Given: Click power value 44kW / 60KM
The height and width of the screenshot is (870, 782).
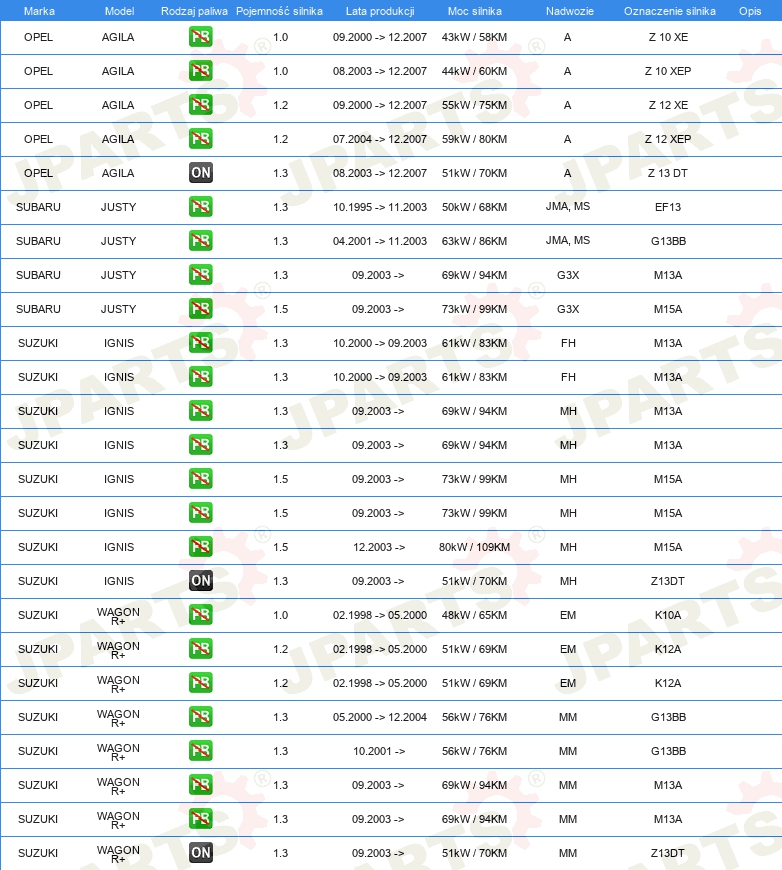Looking at the screenshot, I should point(475,71).
